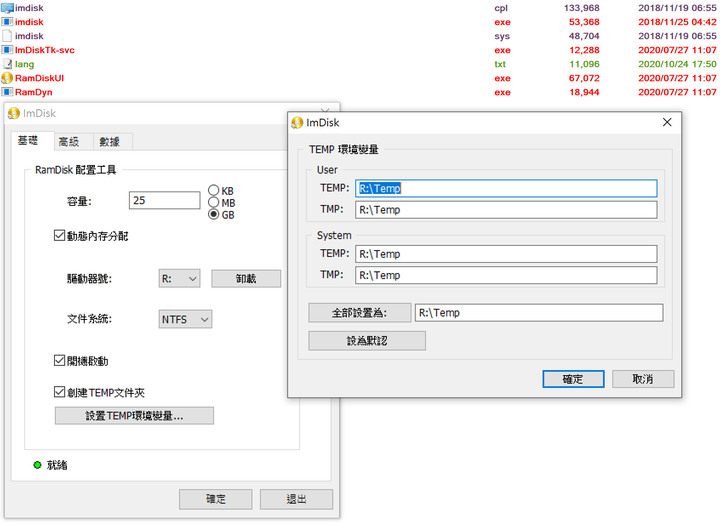Click the 退出 exit button
Image resolution: width=720 pixels, height=530 pixels.
tap(296, 499)
